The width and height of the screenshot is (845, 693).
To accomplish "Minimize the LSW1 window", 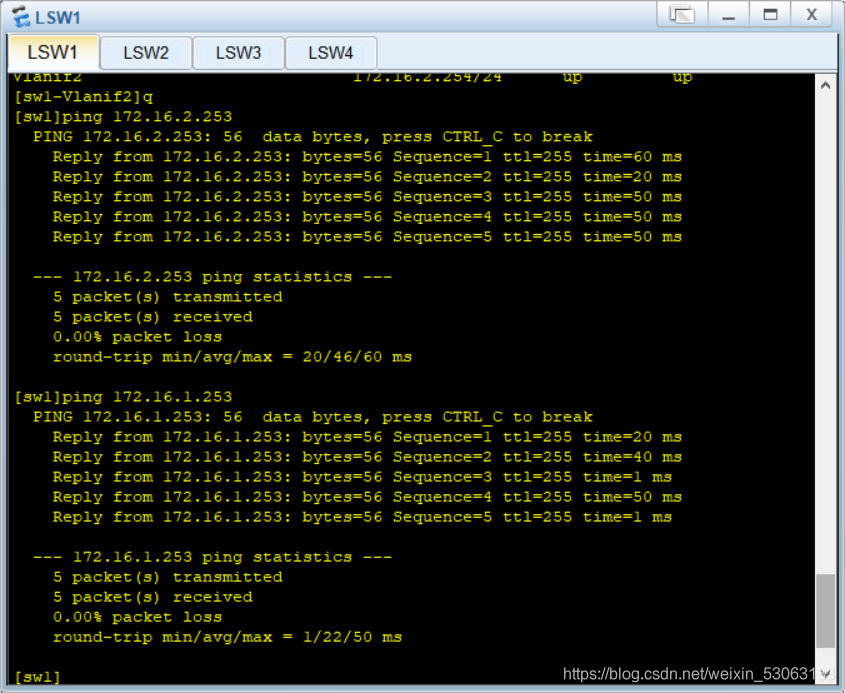I will [x=729, y=14].
